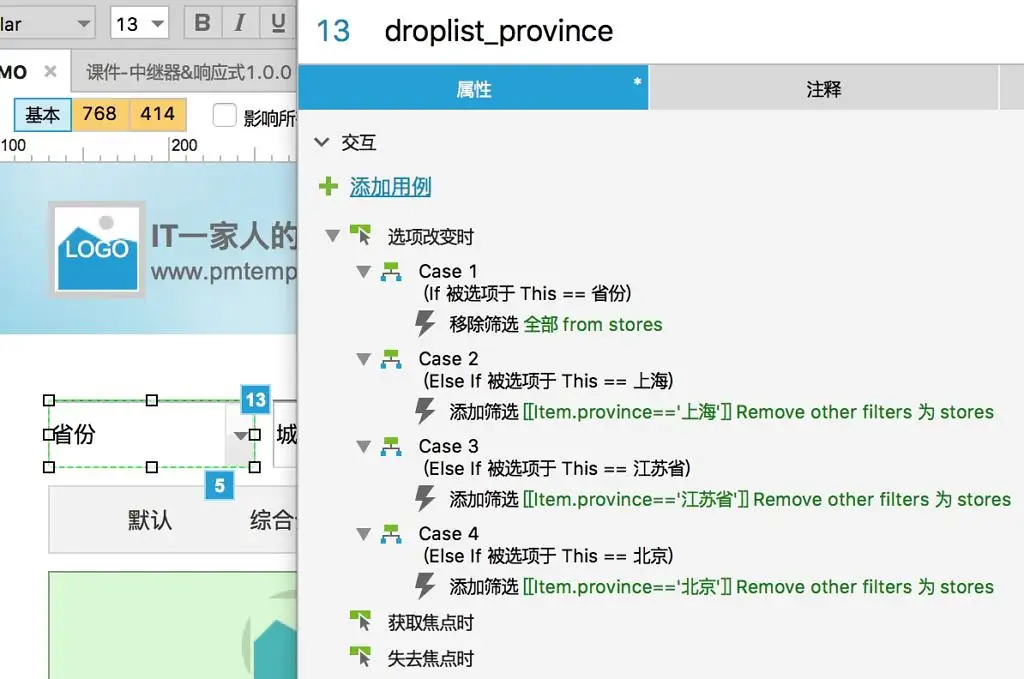Open the 省份 droplist on canvas
This screenshot has width=1024, height=679.
coord(239,435)
